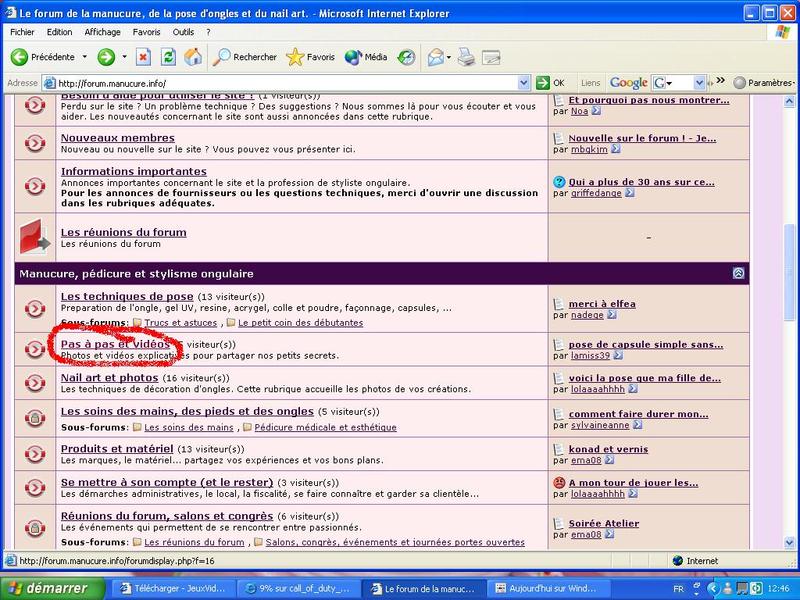The height and width of the screenshot is (600, 800).
Task: Open the Précédente back history dropdown arrow
Action: pyautogui.click(x=85, y=57)
